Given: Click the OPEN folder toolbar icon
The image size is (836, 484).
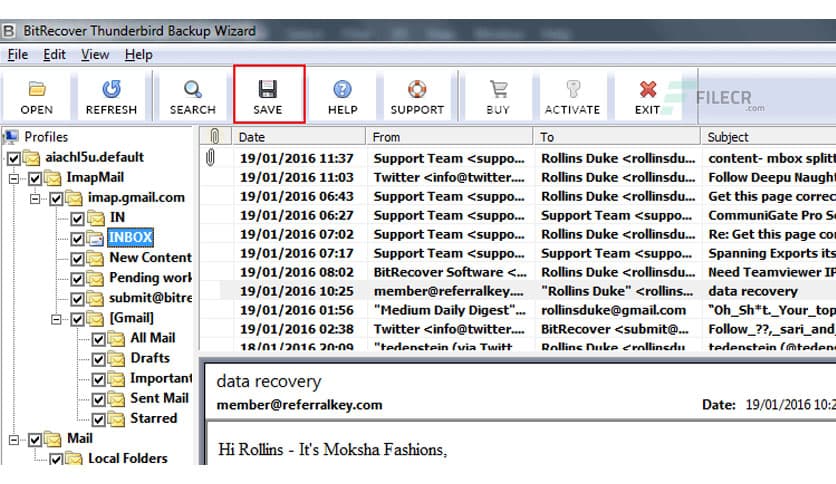Looking at the screenshot, I should pyautogui.click(x=37, y=89).
